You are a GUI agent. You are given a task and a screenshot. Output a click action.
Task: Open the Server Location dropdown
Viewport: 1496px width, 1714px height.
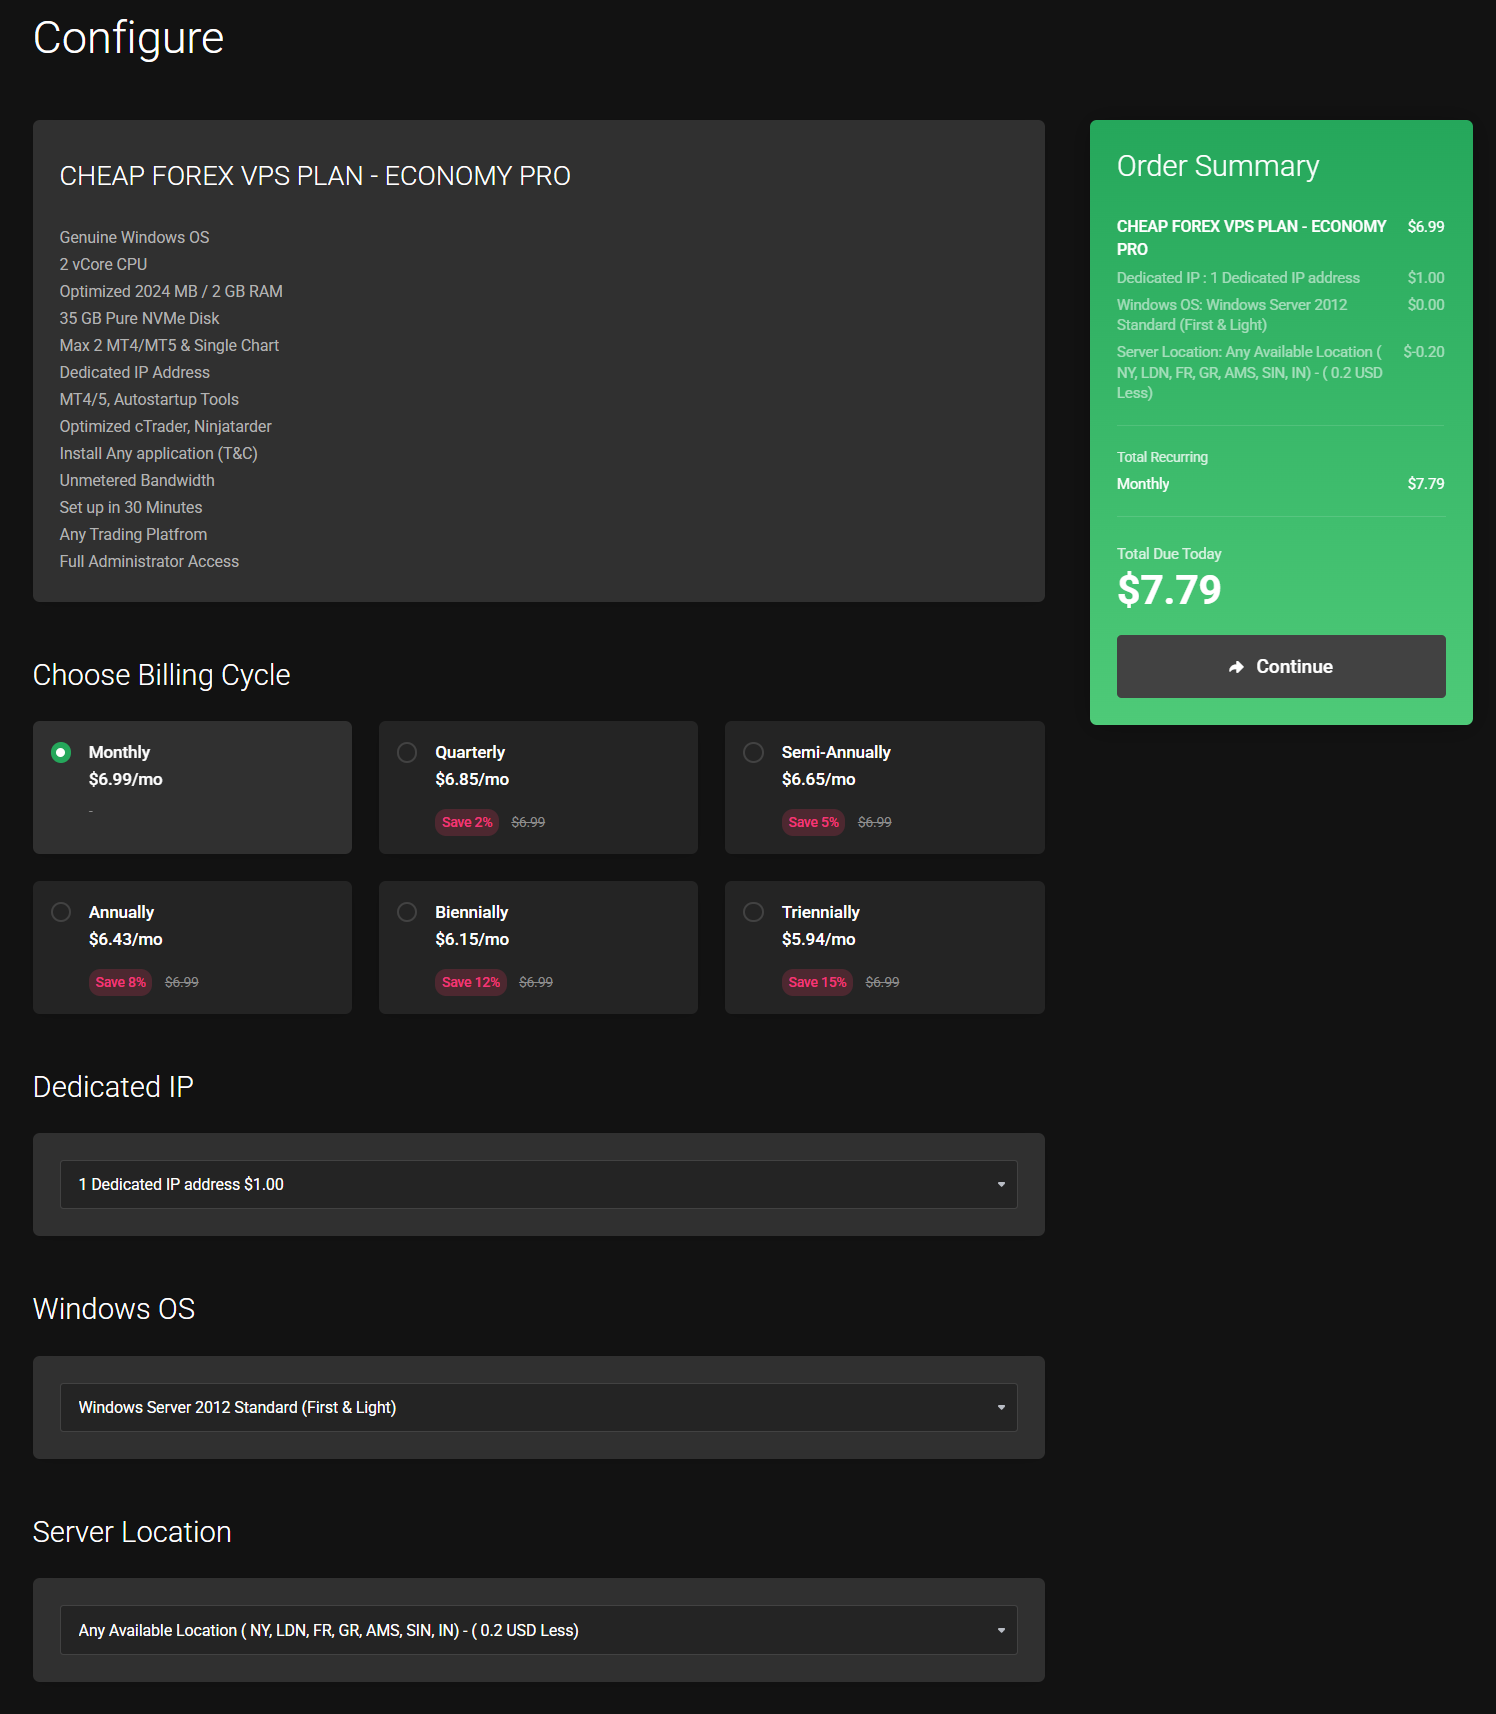click(538, 1630)
